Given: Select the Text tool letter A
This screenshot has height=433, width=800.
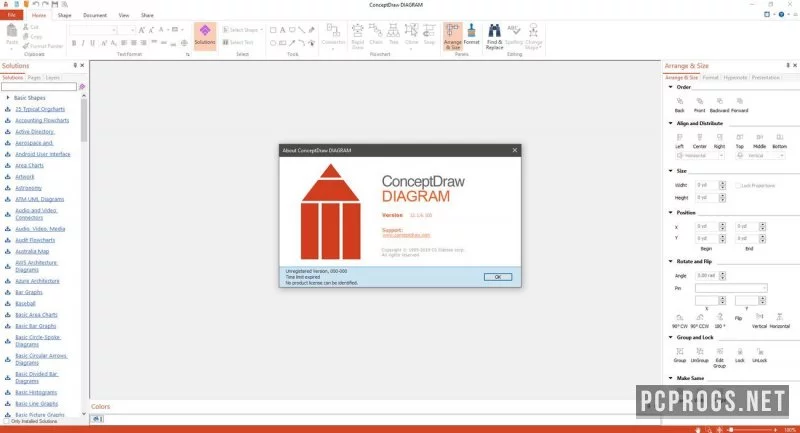Looking at the screenshot, I should tap(282, 30).
